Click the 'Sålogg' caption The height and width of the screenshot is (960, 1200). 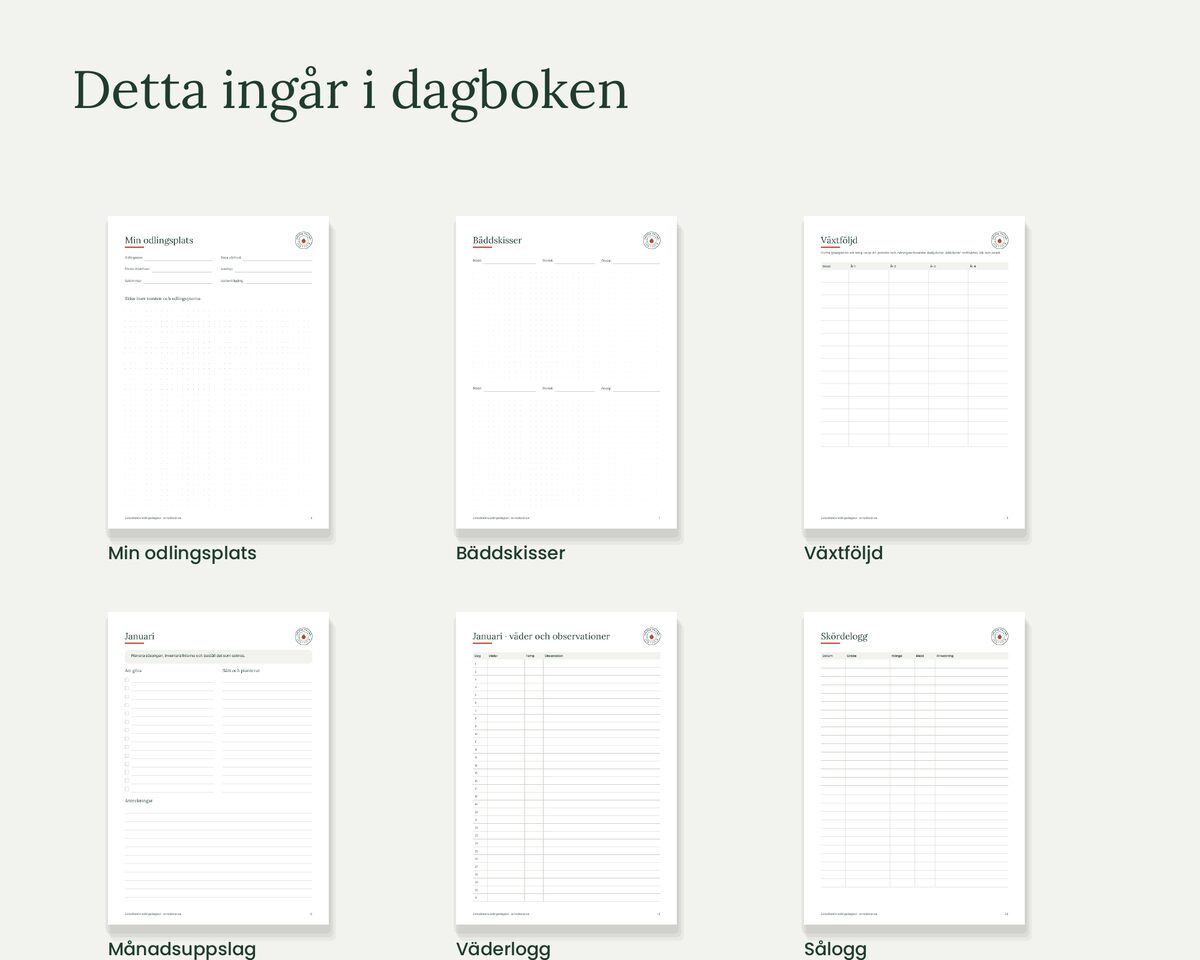point(835,949)
